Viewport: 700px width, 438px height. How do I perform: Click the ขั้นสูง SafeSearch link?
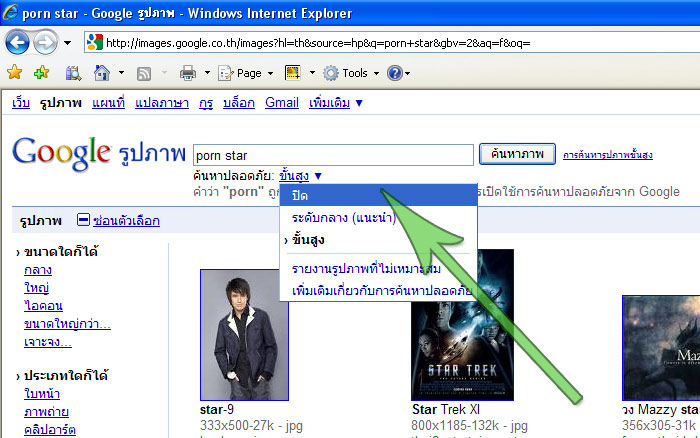(x=294, y=175)
